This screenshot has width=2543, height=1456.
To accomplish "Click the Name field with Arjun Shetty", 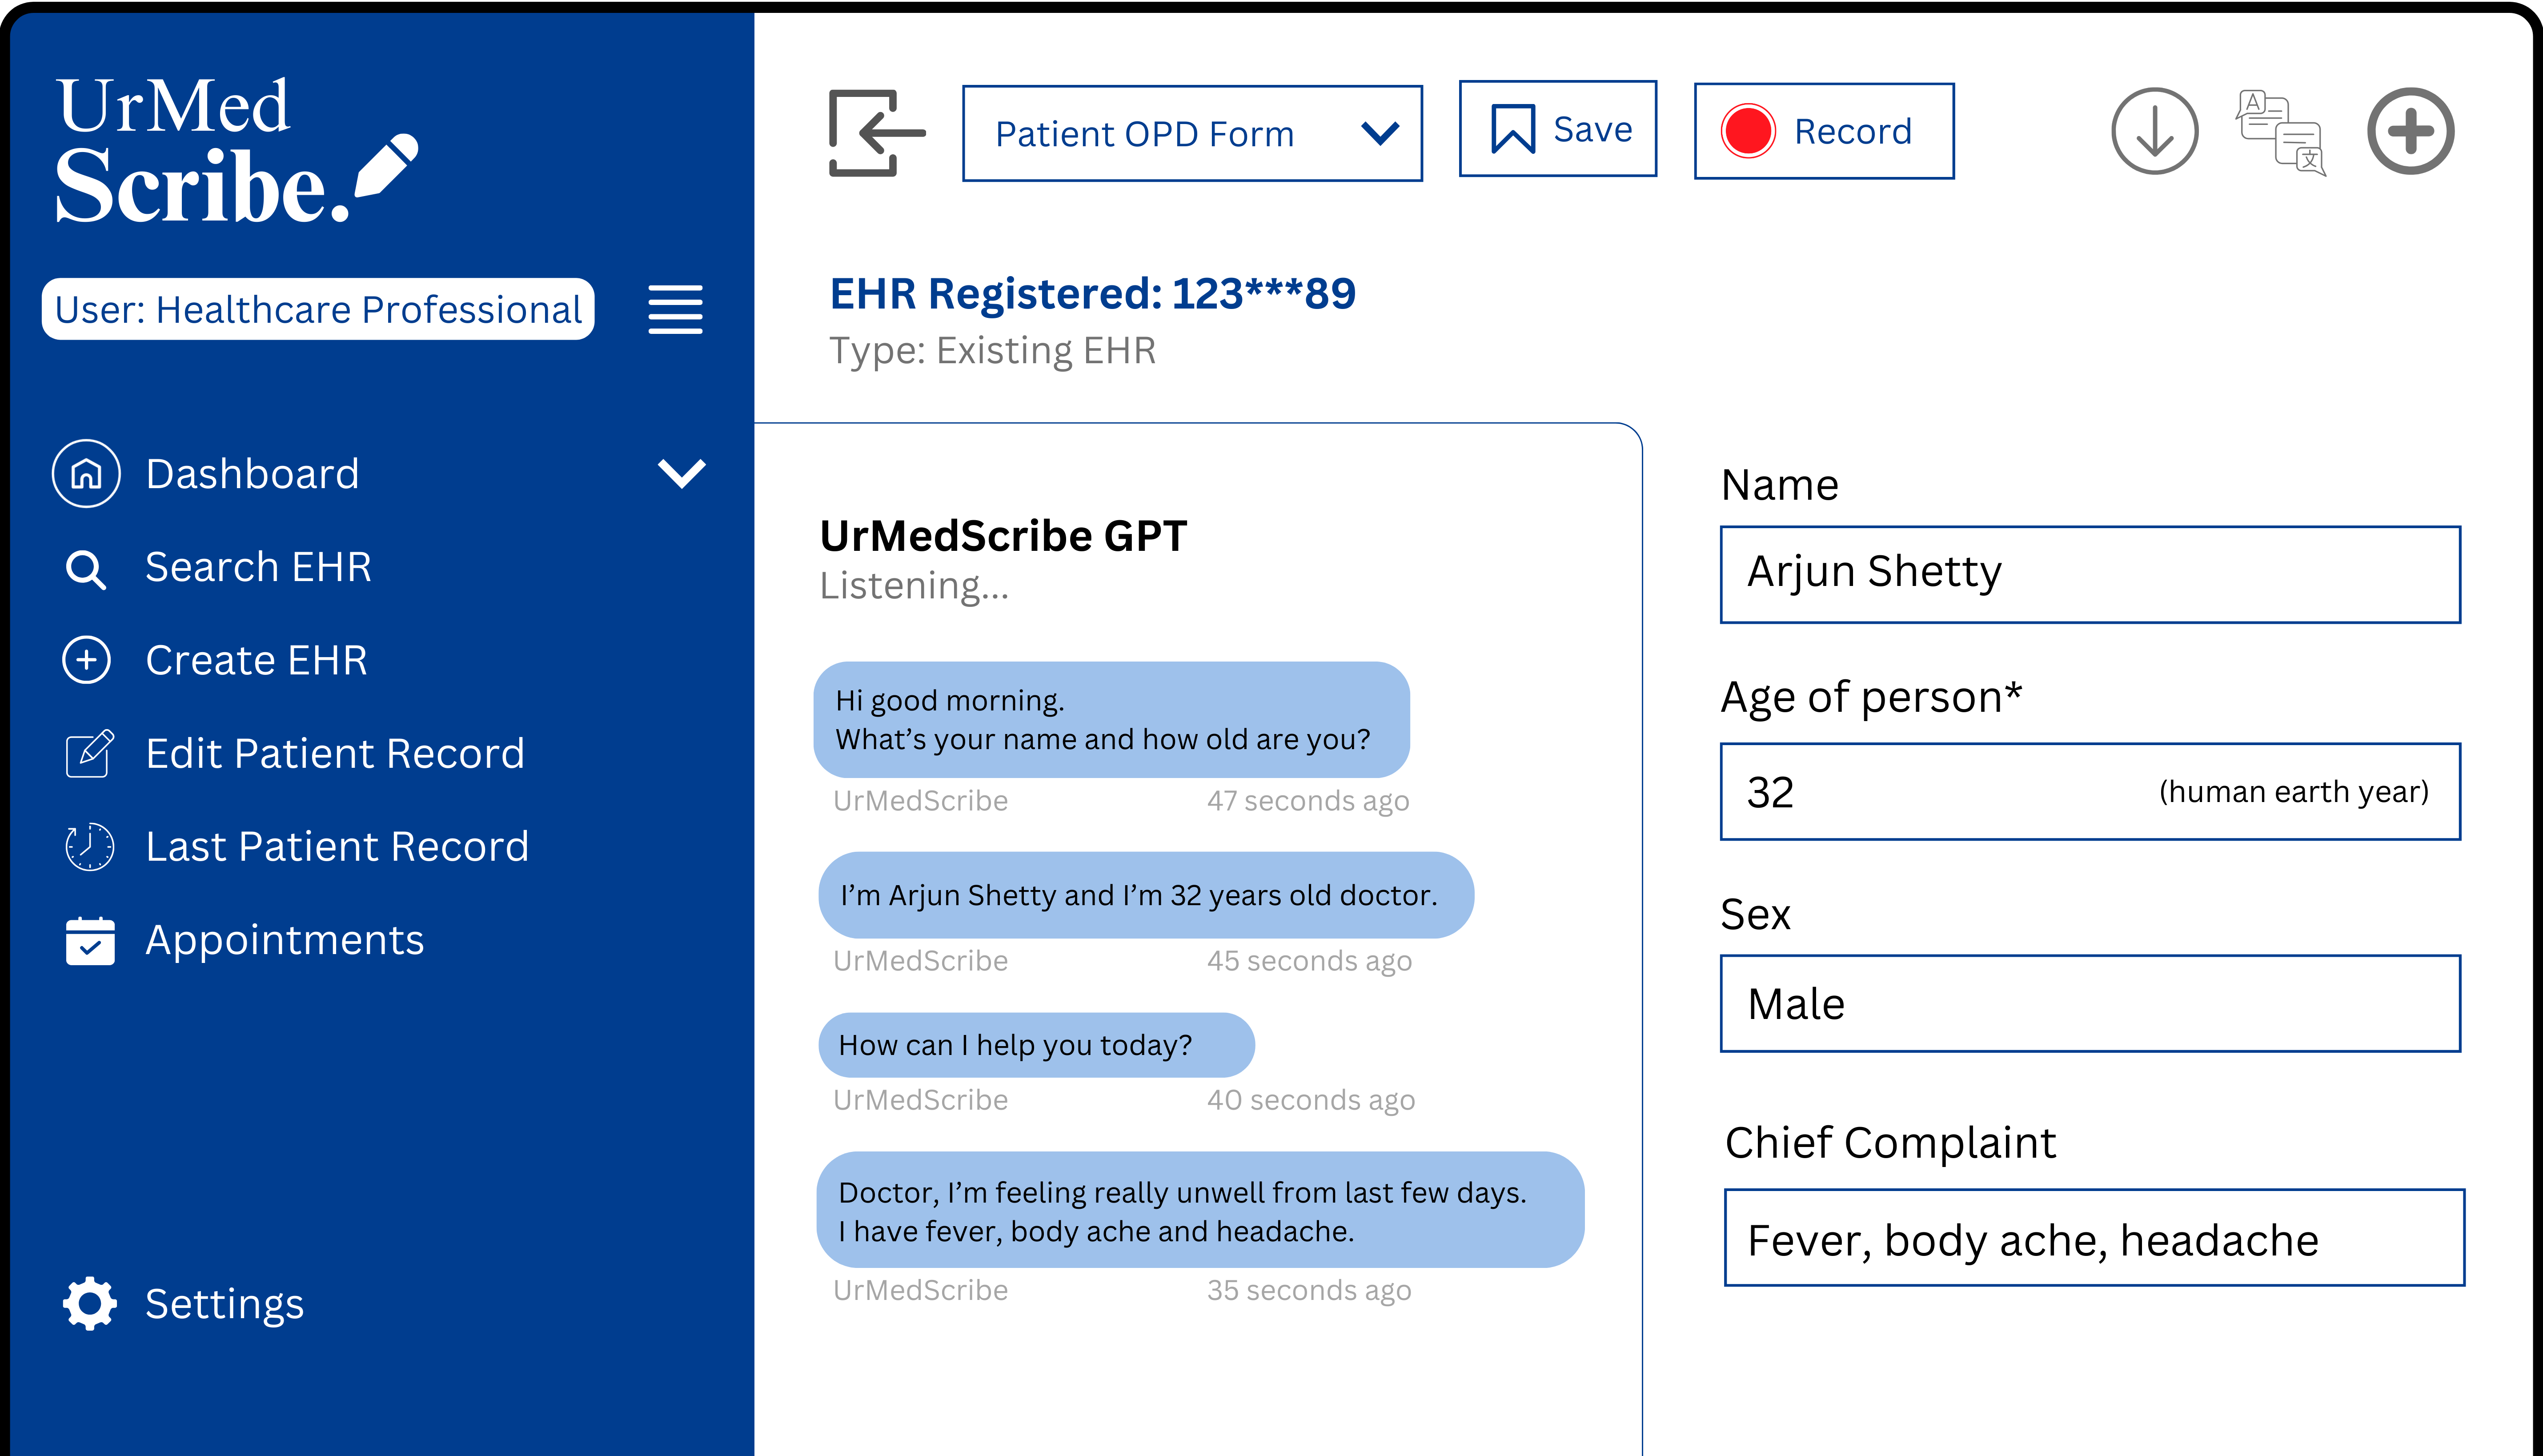I will [x=2089, y=574].
